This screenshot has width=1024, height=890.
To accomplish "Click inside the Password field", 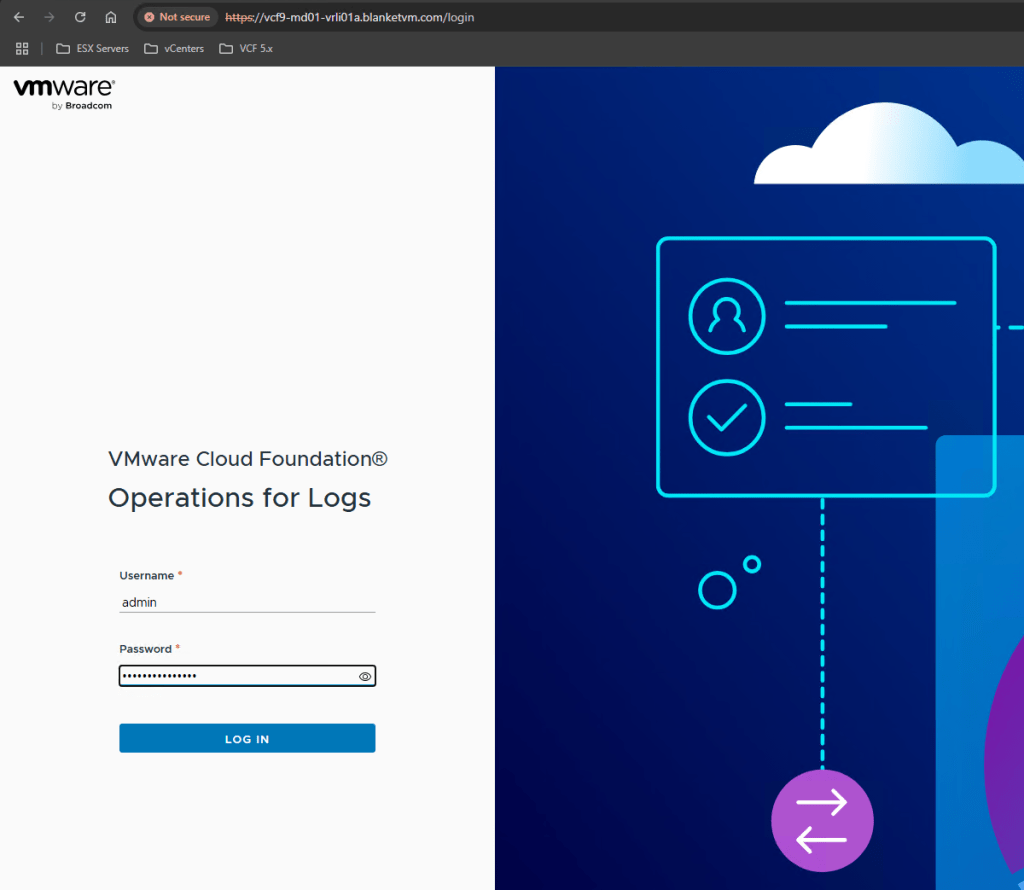I will tap(236, 677).
